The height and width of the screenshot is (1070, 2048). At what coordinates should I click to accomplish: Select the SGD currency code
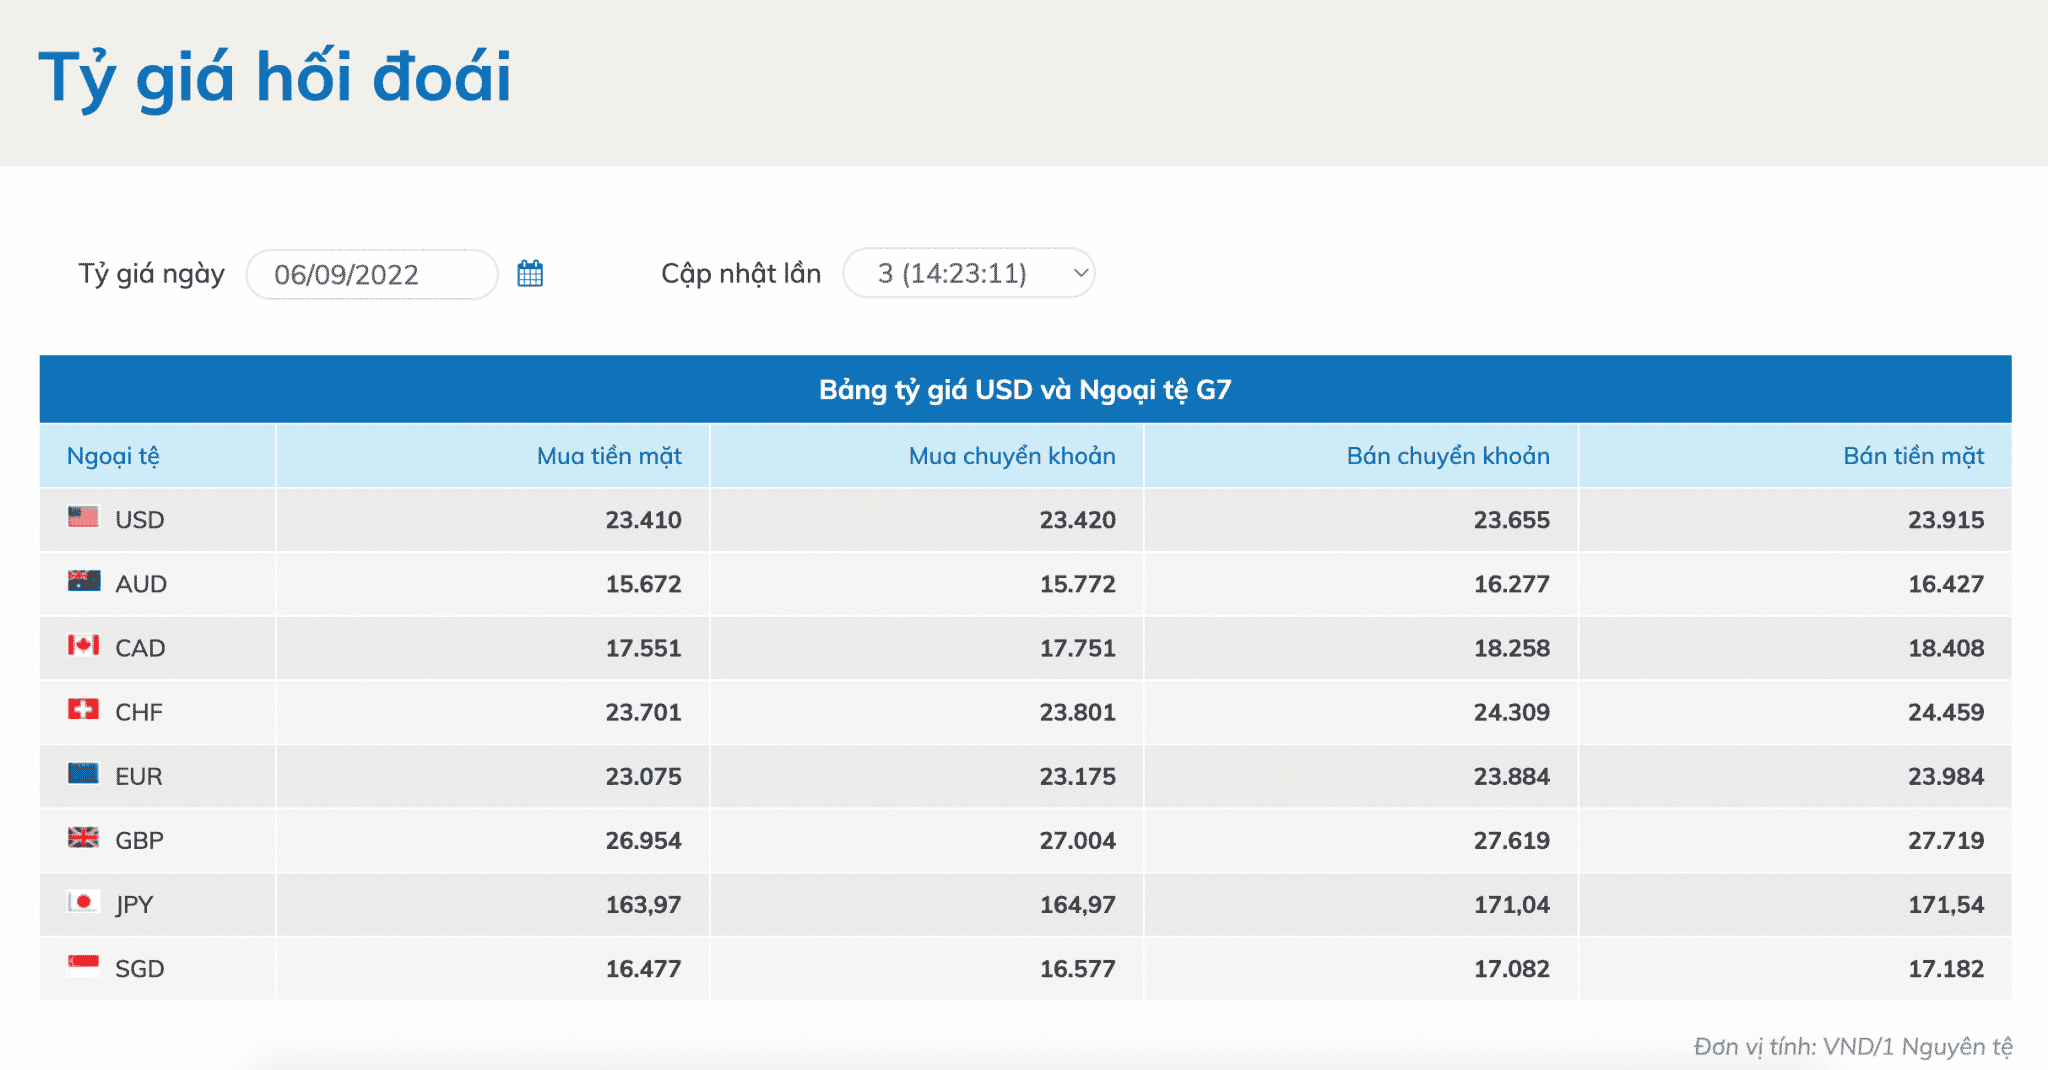tap(140, 969)
